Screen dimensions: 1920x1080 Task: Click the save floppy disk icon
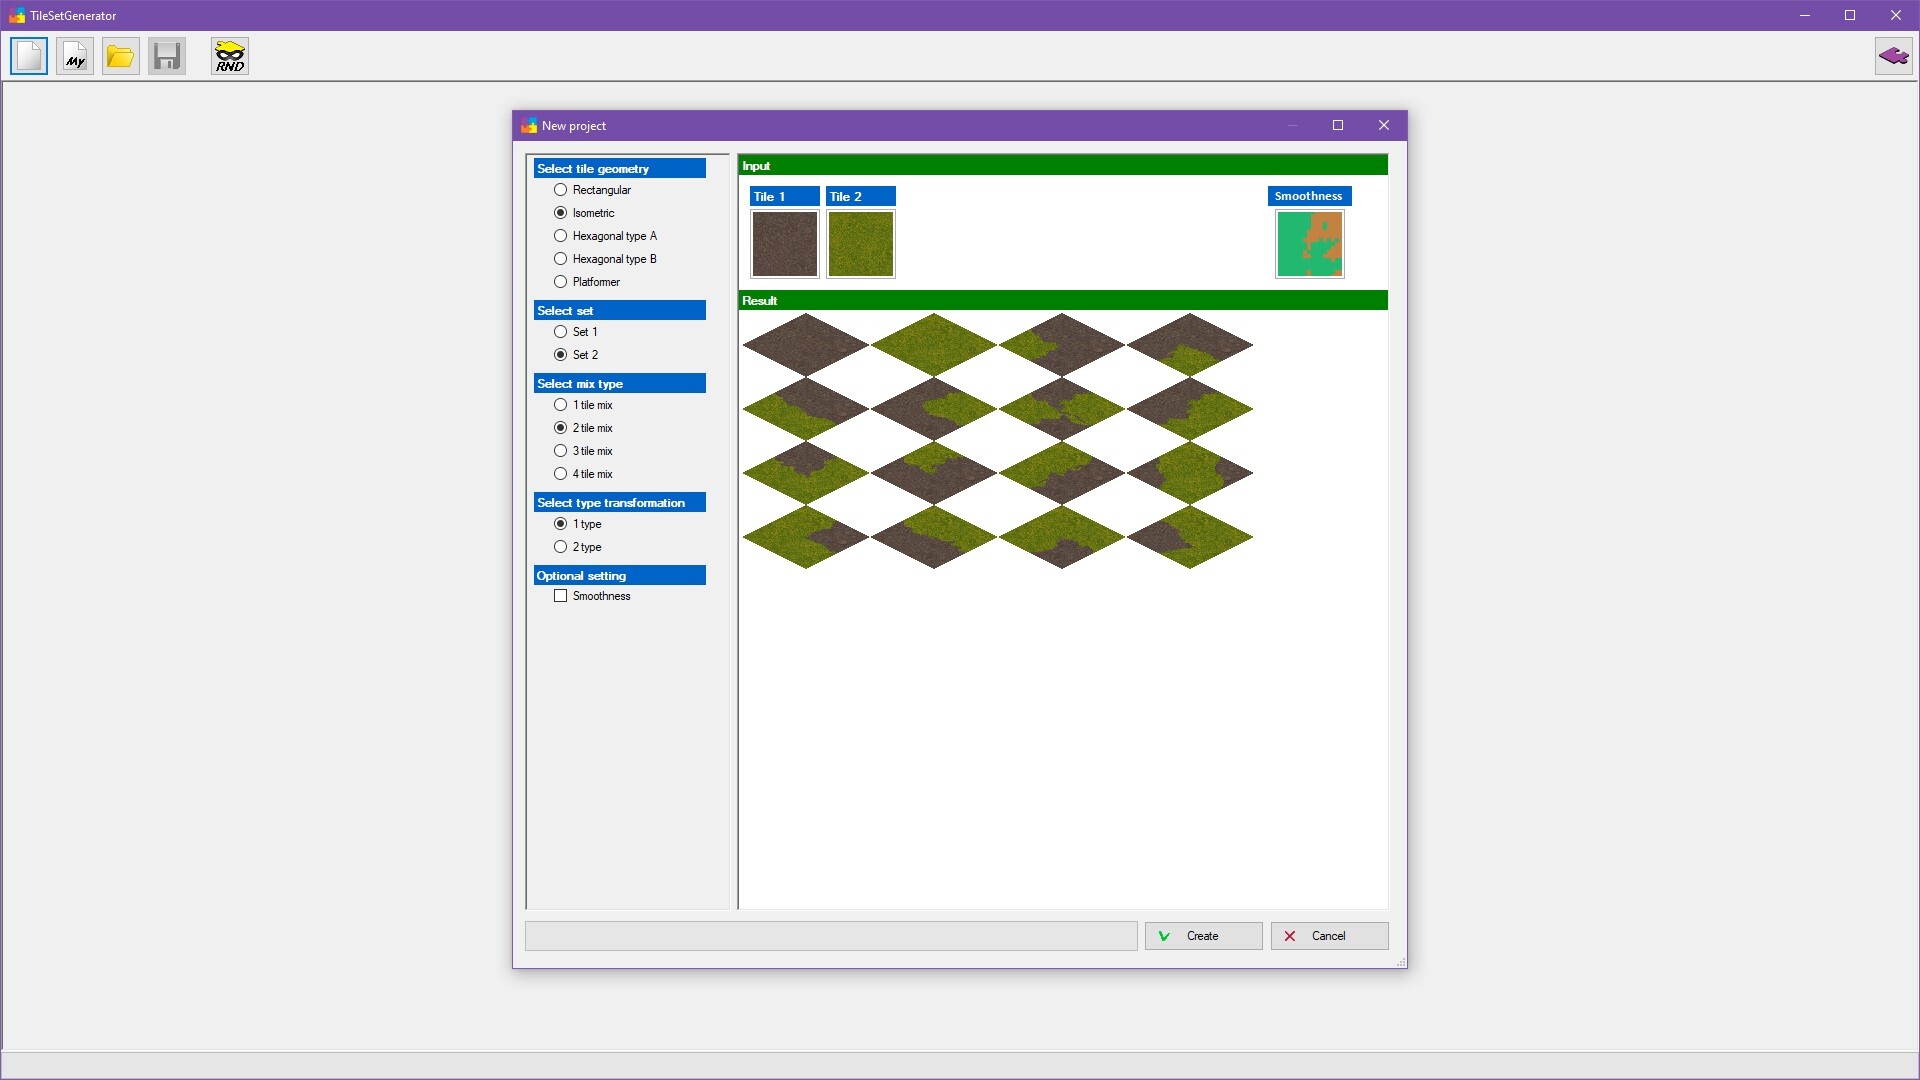pos(167,56)
